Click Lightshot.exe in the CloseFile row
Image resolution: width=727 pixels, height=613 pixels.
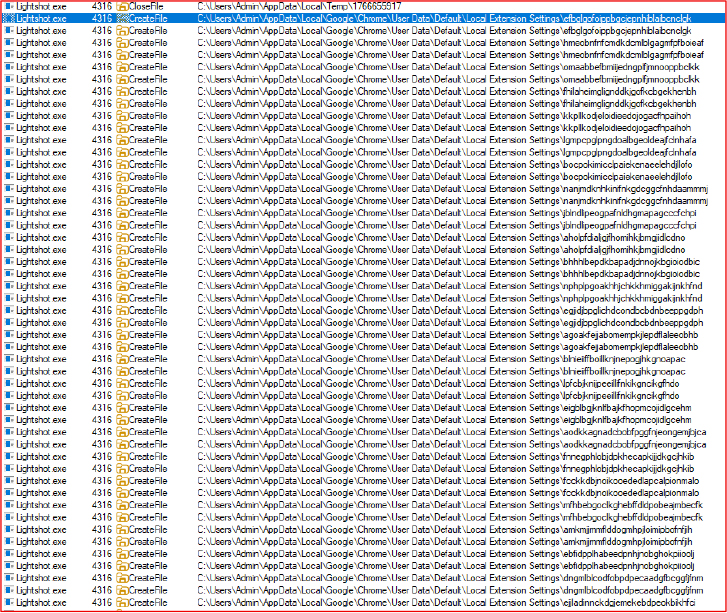pyautogui.click(x=41, y=6)
